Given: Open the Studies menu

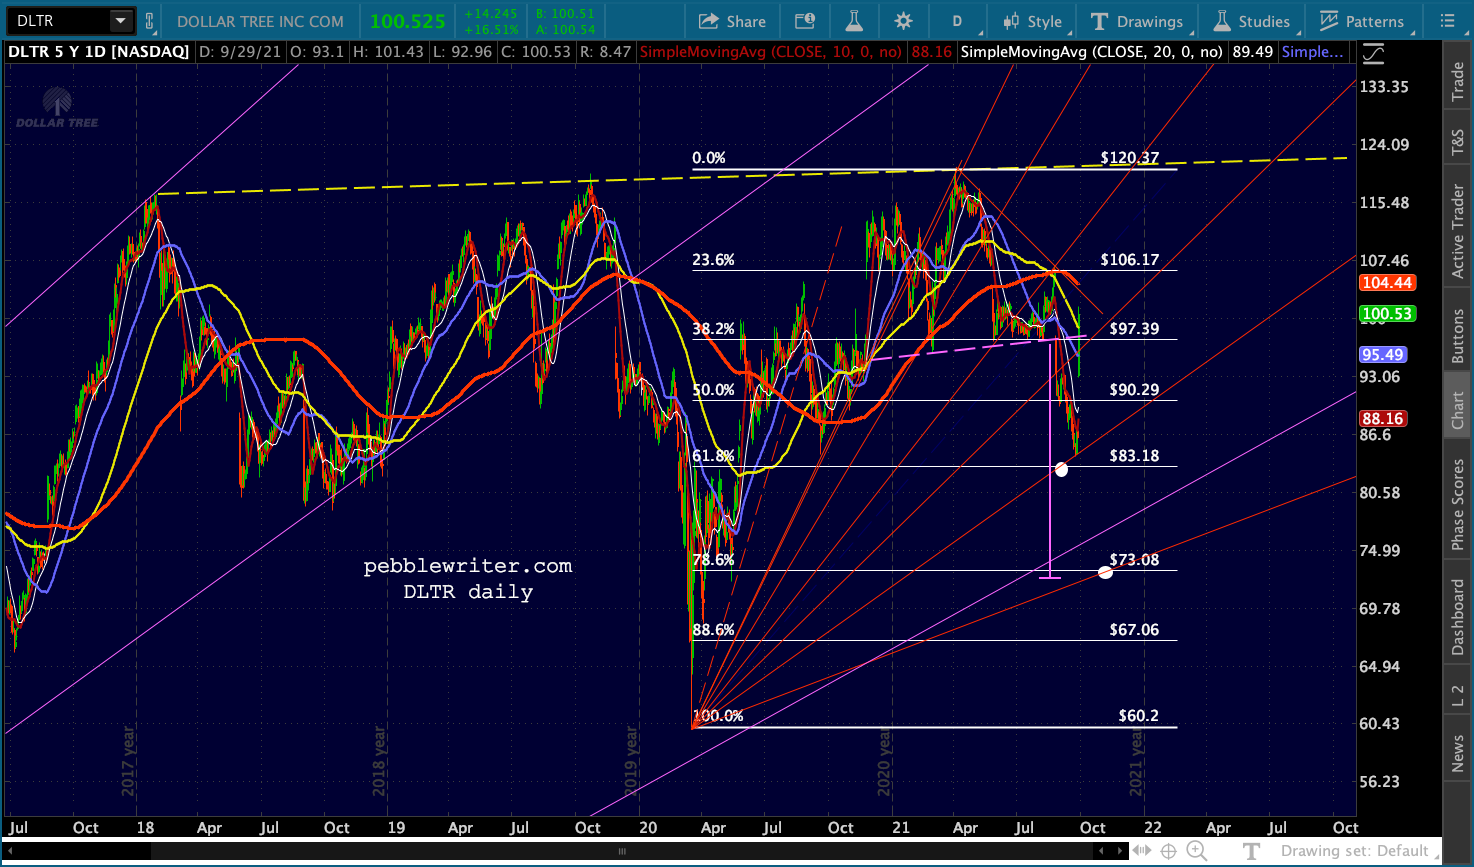Looking at the screenshot, I should point(1252,21).
